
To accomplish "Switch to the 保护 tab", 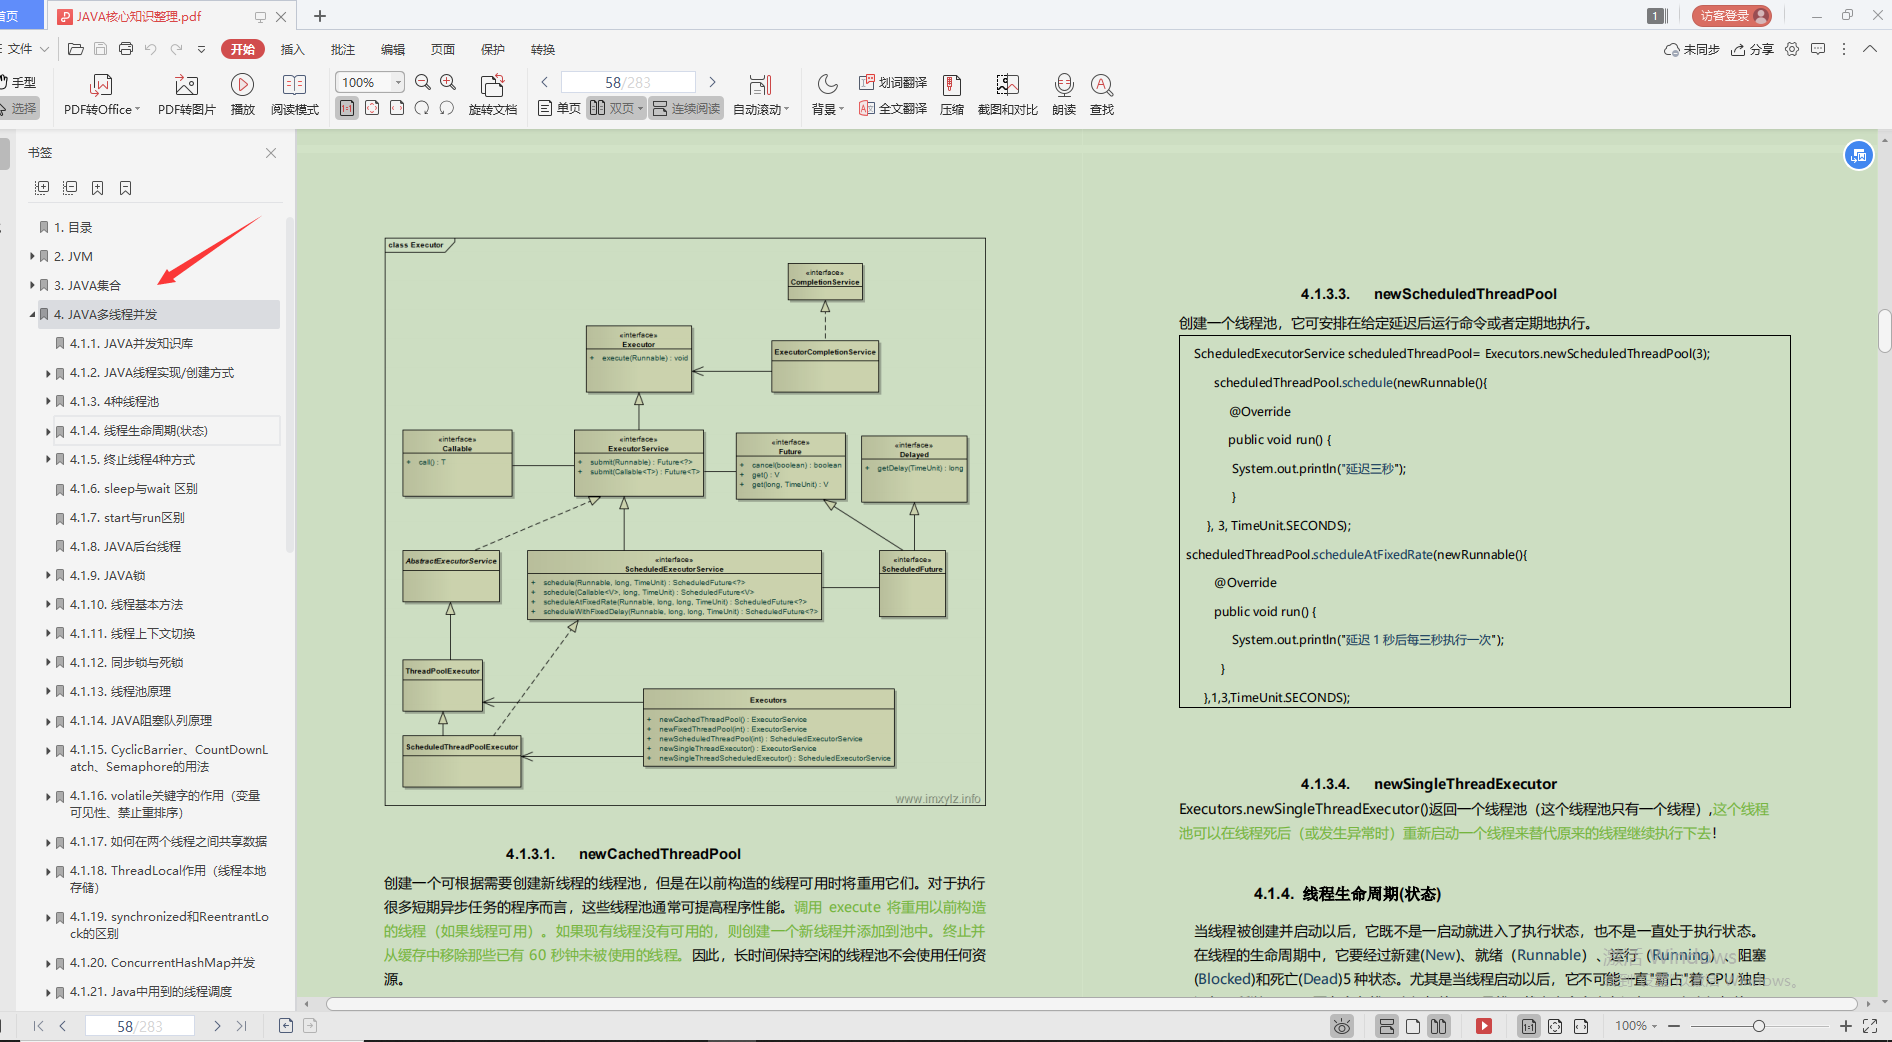I will (x=493, y=49).
